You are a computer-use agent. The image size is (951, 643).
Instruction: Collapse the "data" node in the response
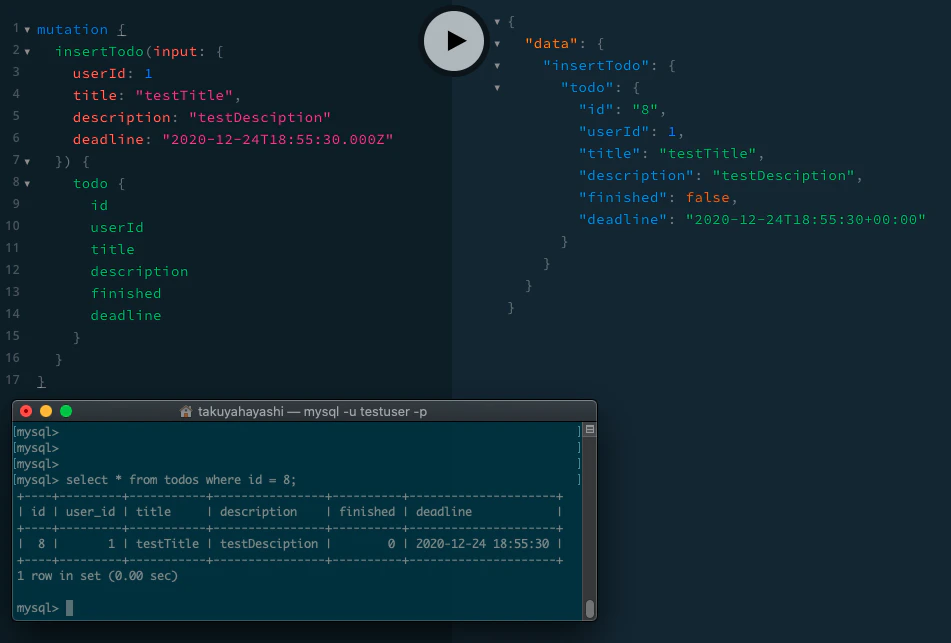pyautogui.click(x=497, y=44)
